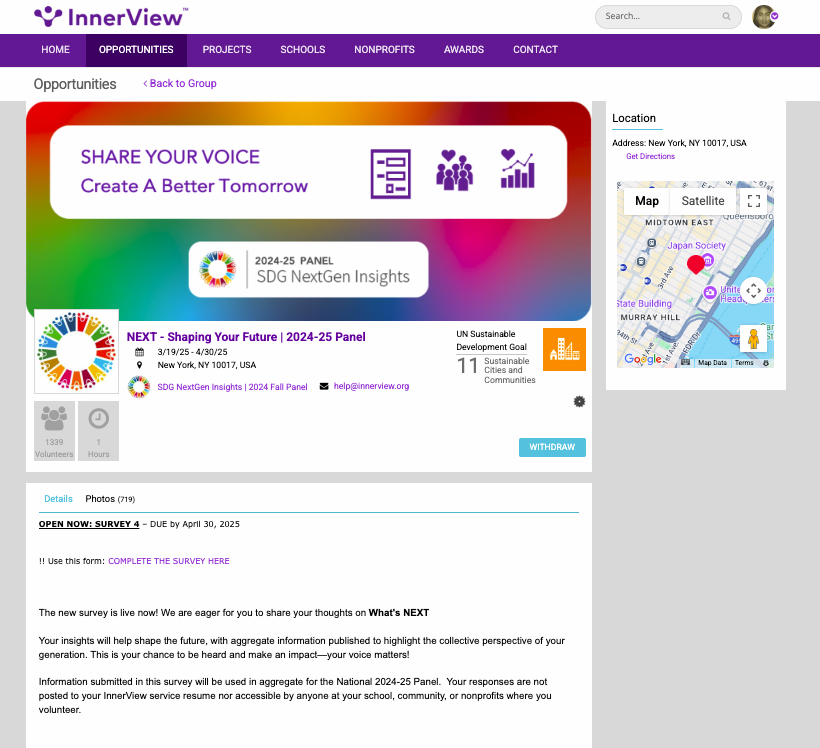
Task: Click the SDG NextGen Insights panel badge
Action: tap(309, 269)
